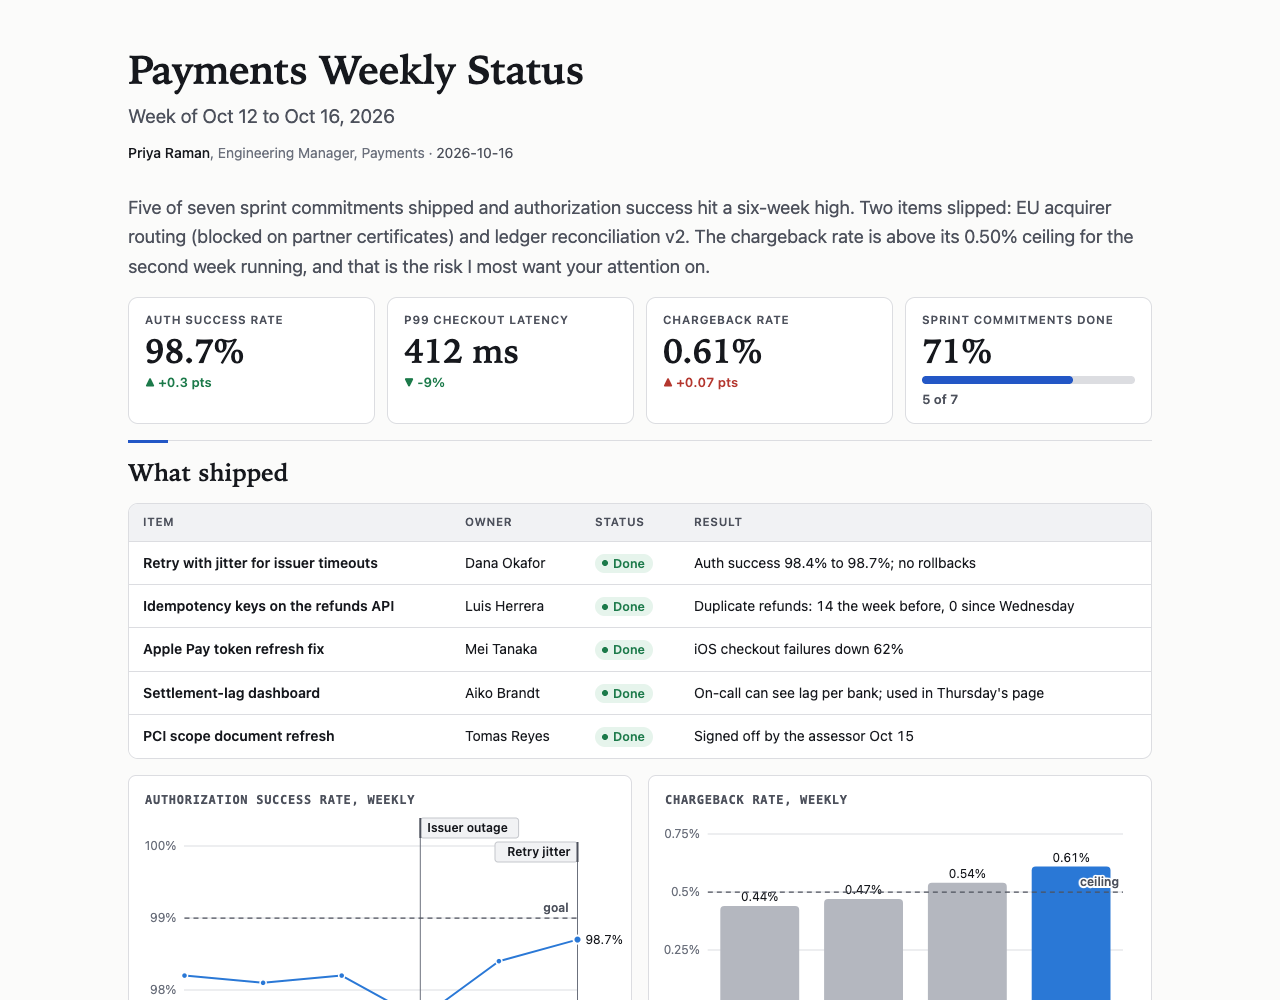Click the 98.7% end data point
This screenshot has width=1280, height=1000.
(577, 939)
